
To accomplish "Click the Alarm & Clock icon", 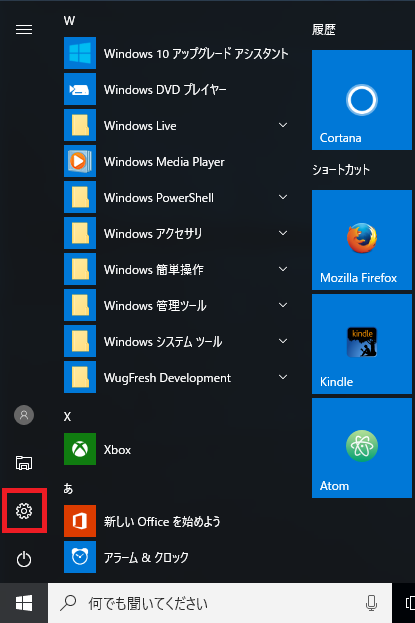I will [x=80, y=557].
